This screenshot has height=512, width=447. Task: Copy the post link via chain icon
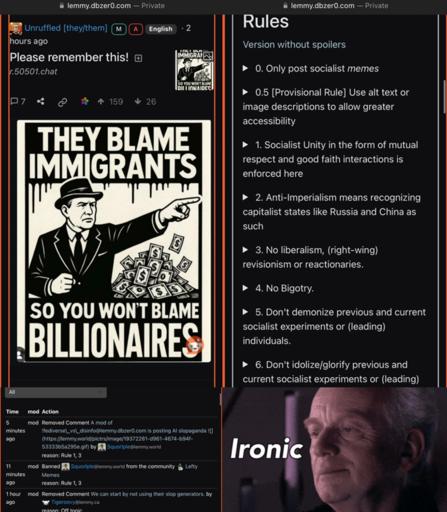(62, 102)
